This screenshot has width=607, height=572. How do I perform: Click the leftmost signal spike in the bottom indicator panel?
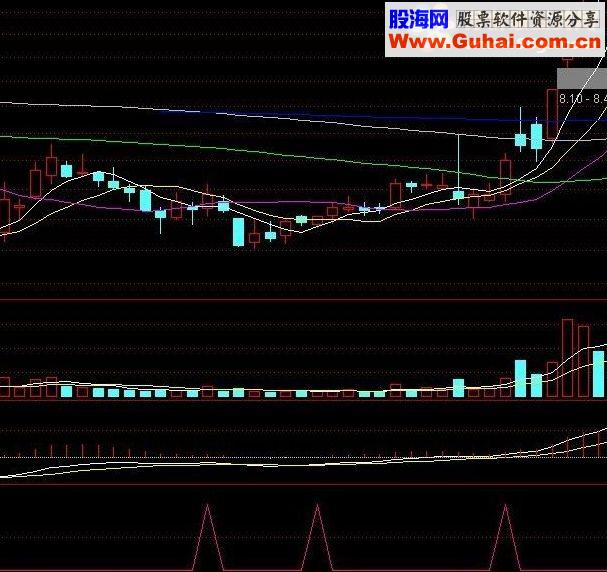(x=208, y=536)
